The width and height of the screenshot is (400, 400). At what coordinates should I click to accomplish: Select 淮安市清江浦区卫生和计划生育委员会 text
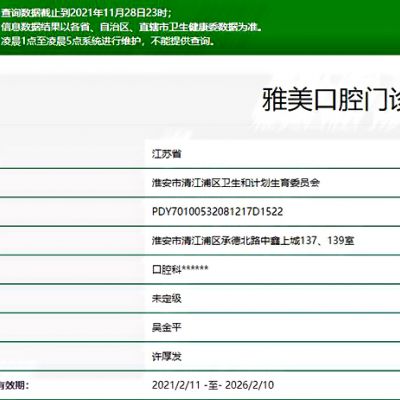[236, 183]
